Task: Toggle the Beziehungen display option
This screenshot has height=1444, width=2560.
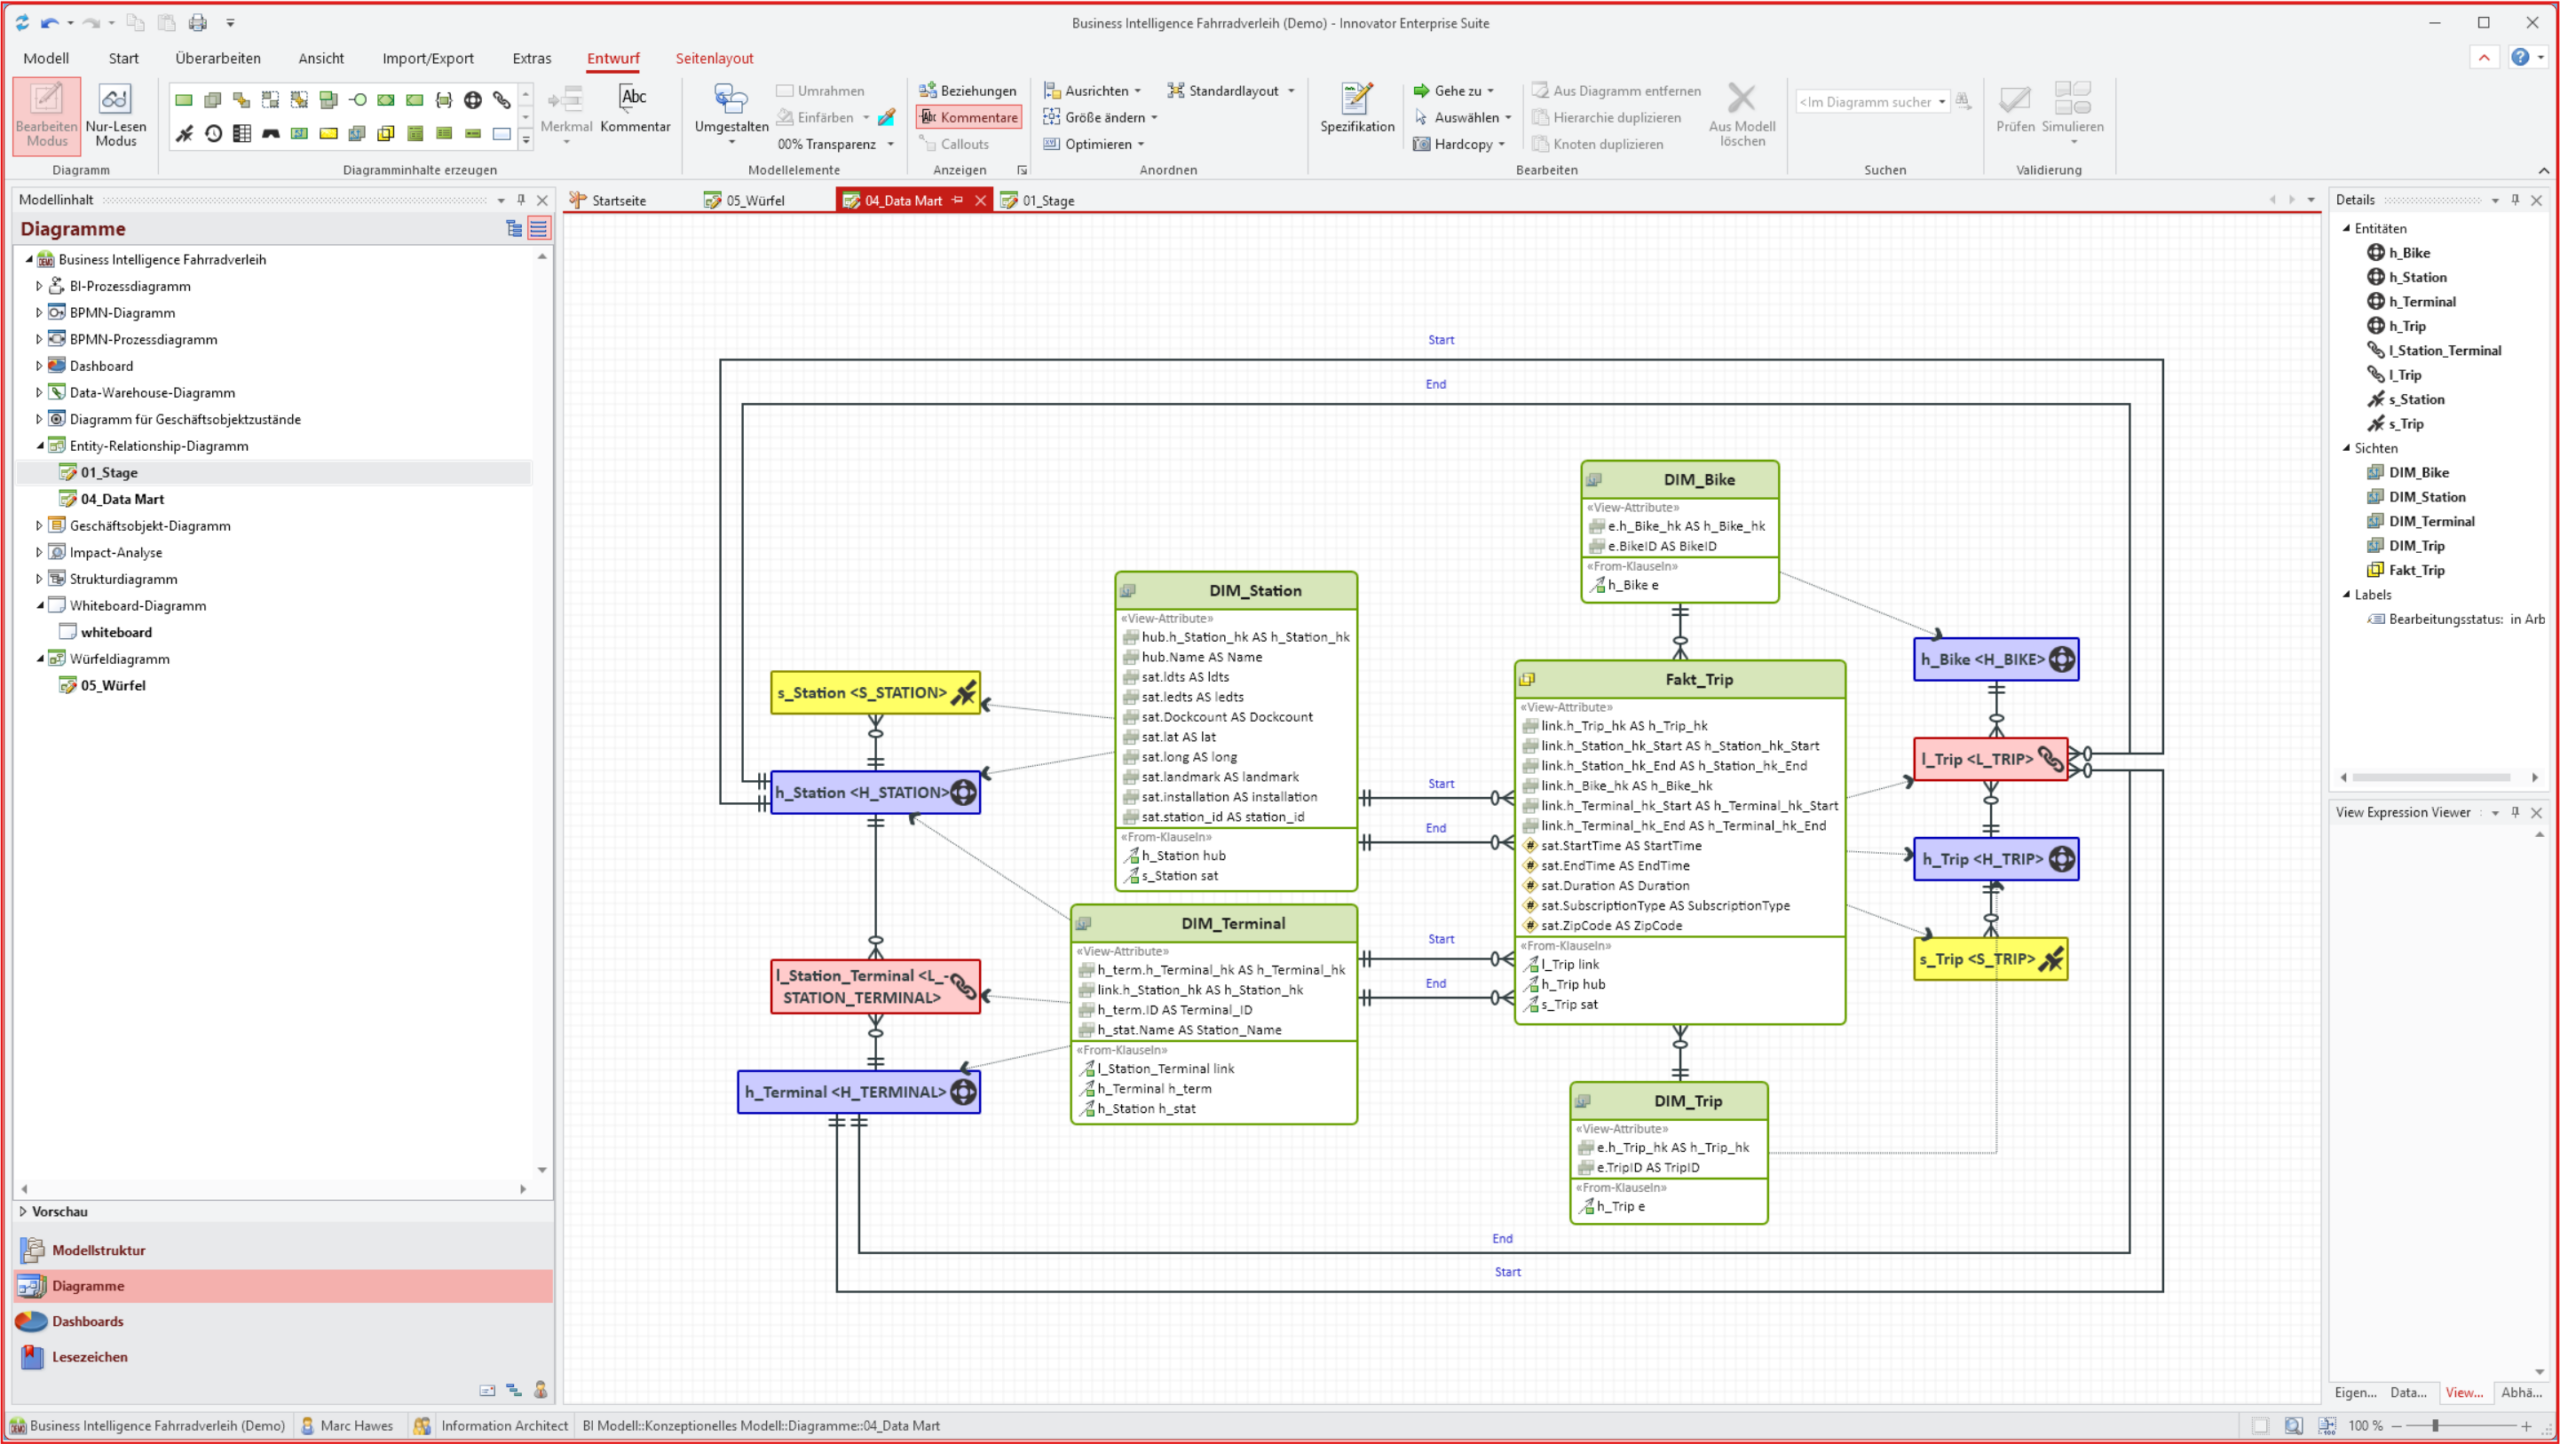Action: 967,90
